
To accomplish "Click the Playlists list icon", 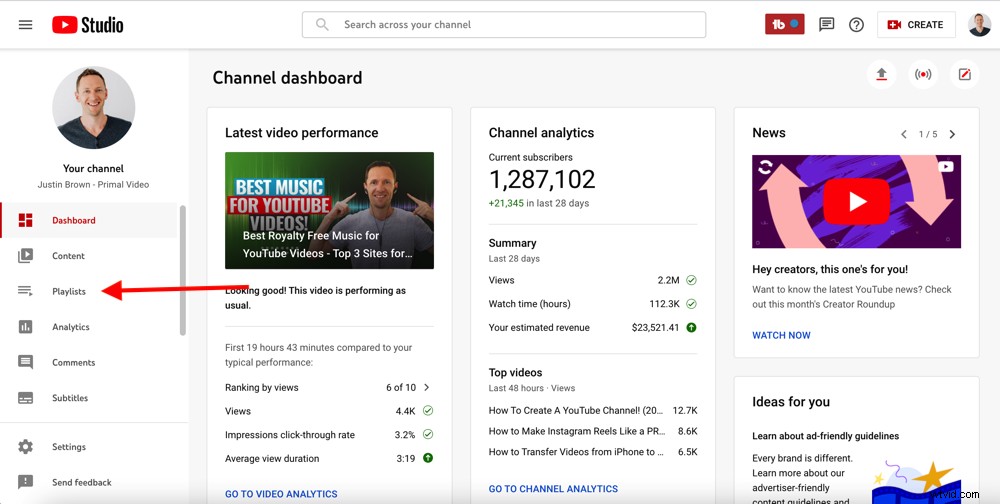I will click(26, 292).
